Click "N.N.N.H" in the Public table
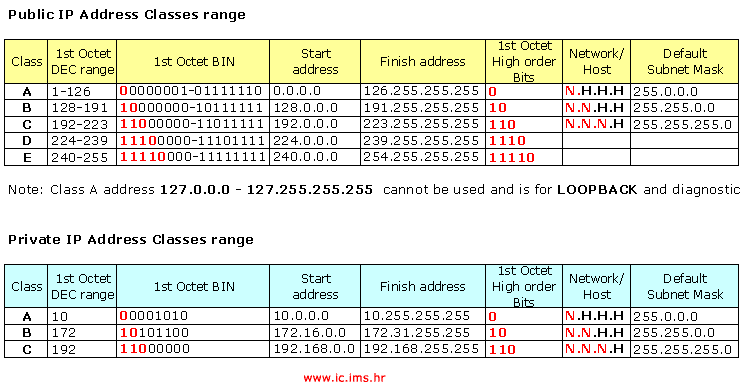This screenshot has height=382, width=745. click(594, 124)
